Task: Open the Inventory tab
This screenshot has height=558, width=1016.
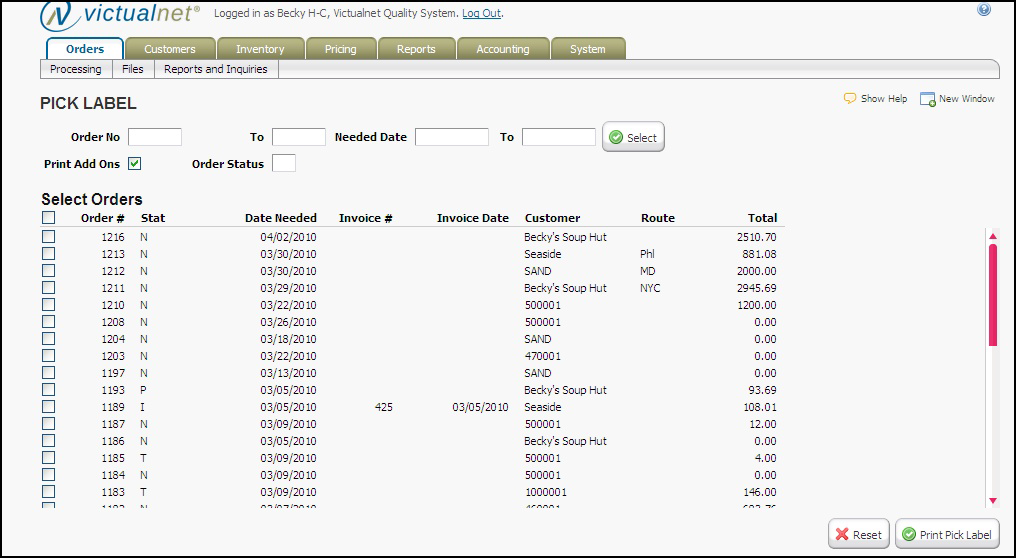Action: [260, 49]
